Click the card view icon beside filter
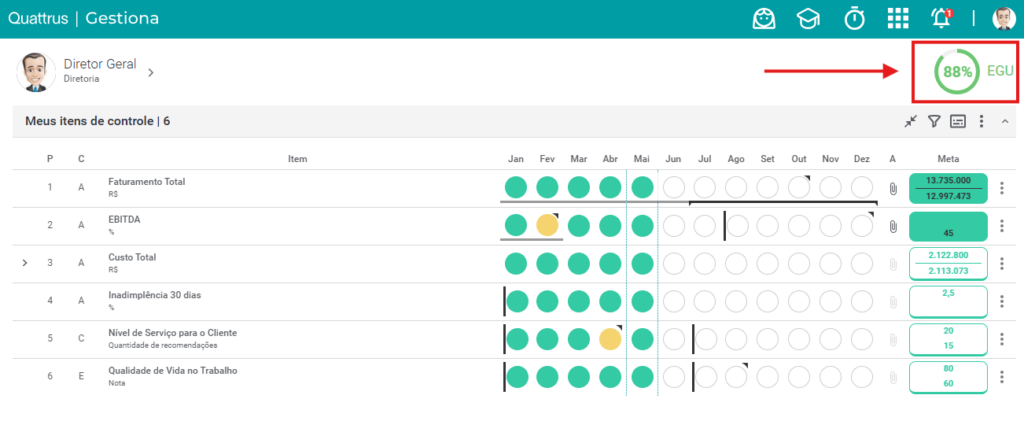Image resolution: width=1024 pixels, height=421 pixels. pyautogui.click(x=957, y=121)
